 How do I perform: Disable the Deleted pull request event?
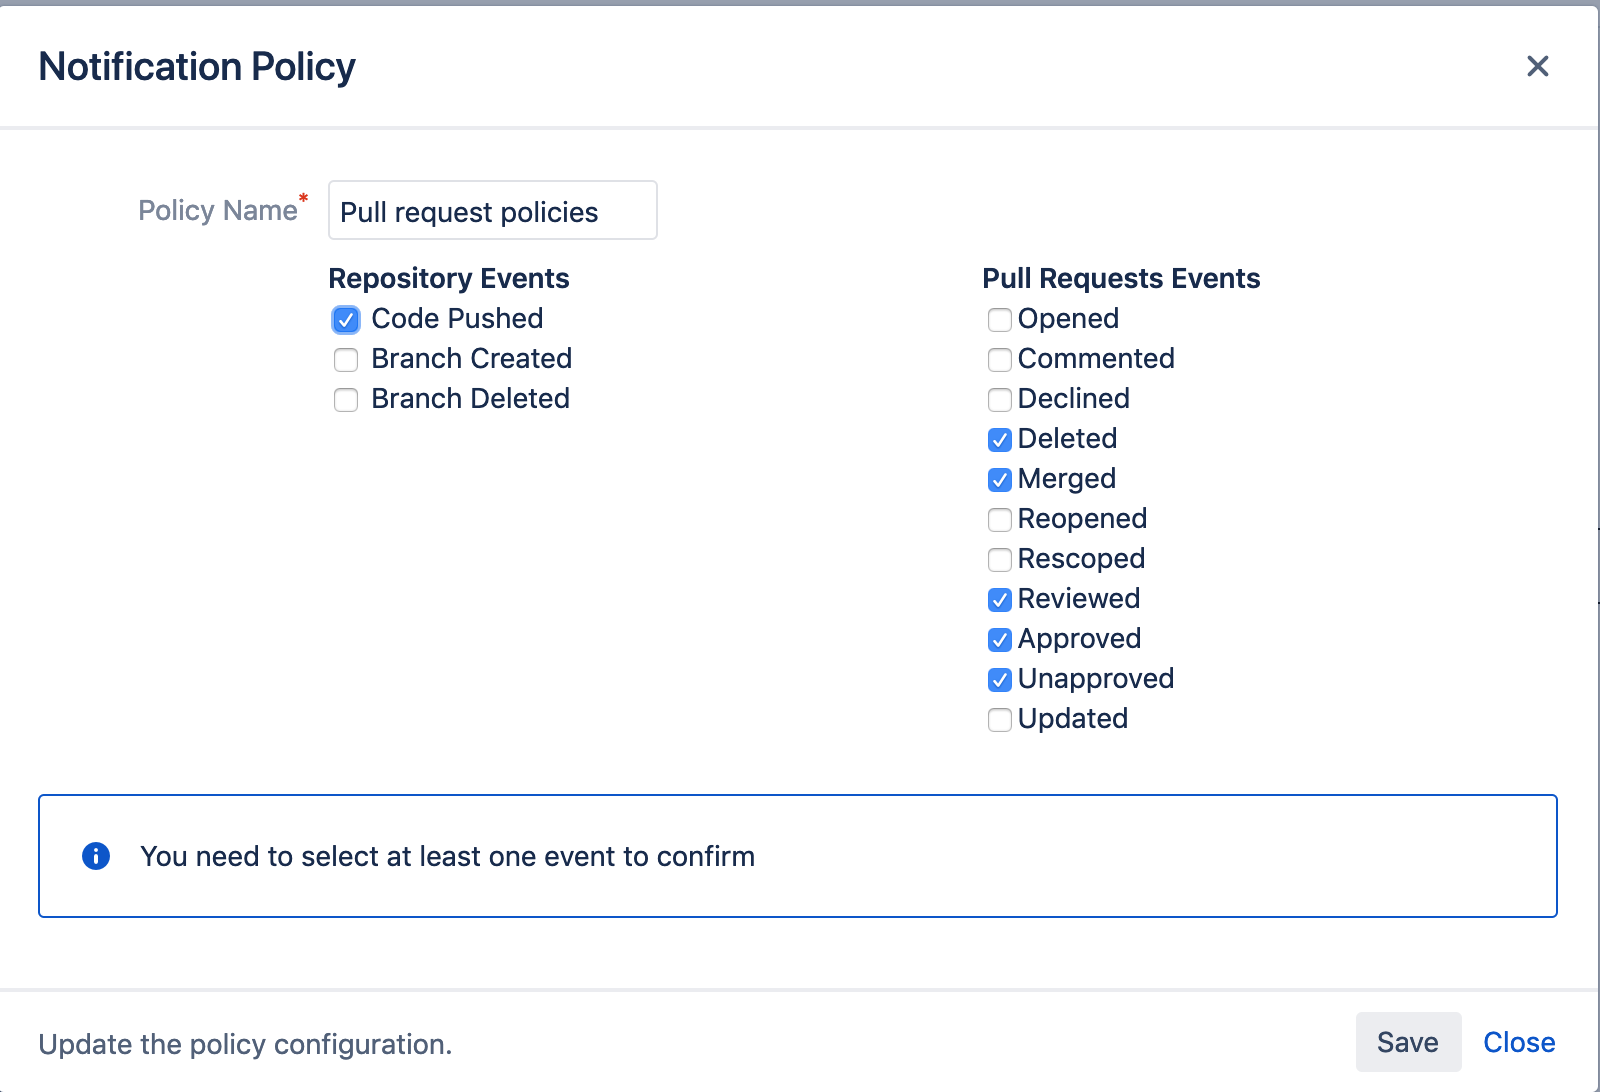(999, 440)
